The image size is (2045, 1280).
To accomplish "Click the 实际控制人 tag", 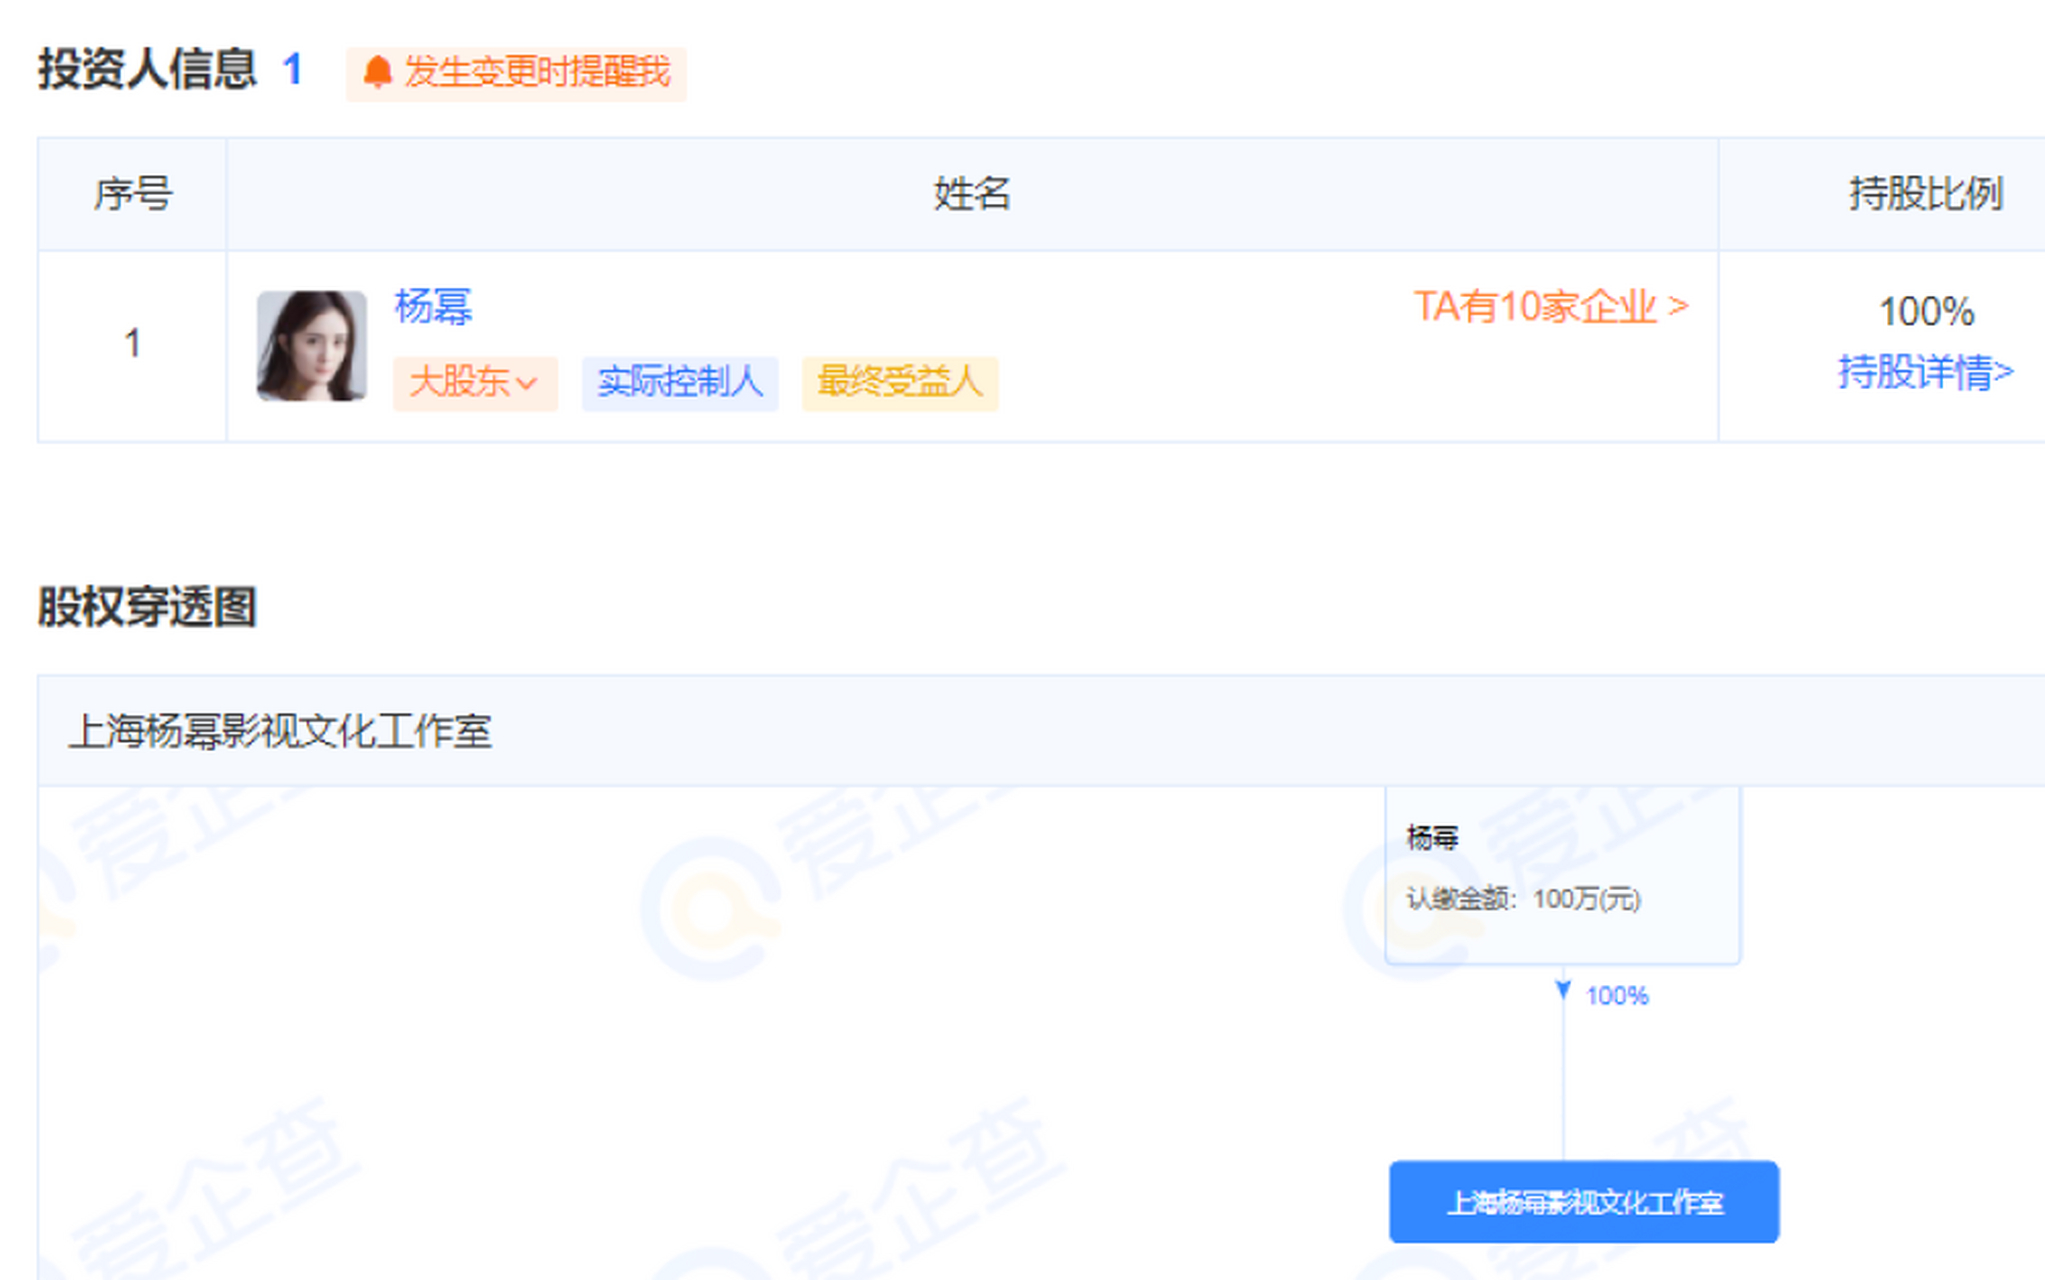I will point(680,382).
